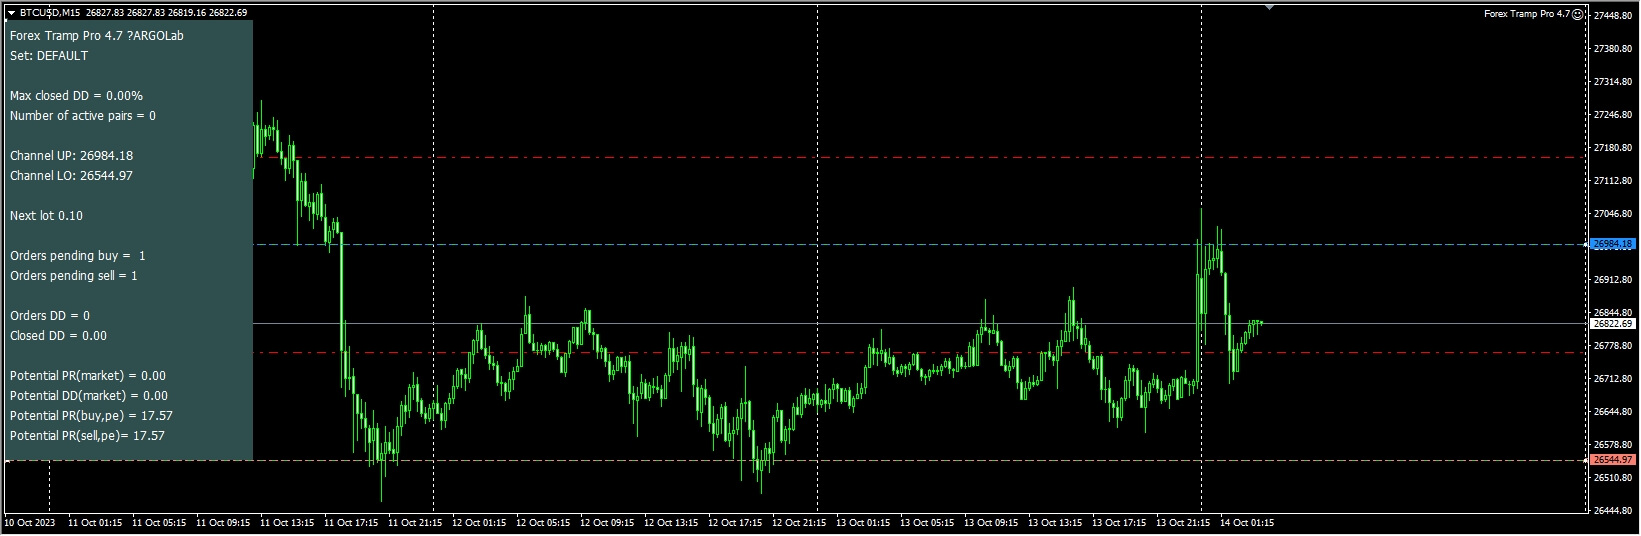Screen dimensions: 1641x536
Task: Click the Forex Tramp Pro 4.7 label at top right
Action: click(x=1526, y=14)
